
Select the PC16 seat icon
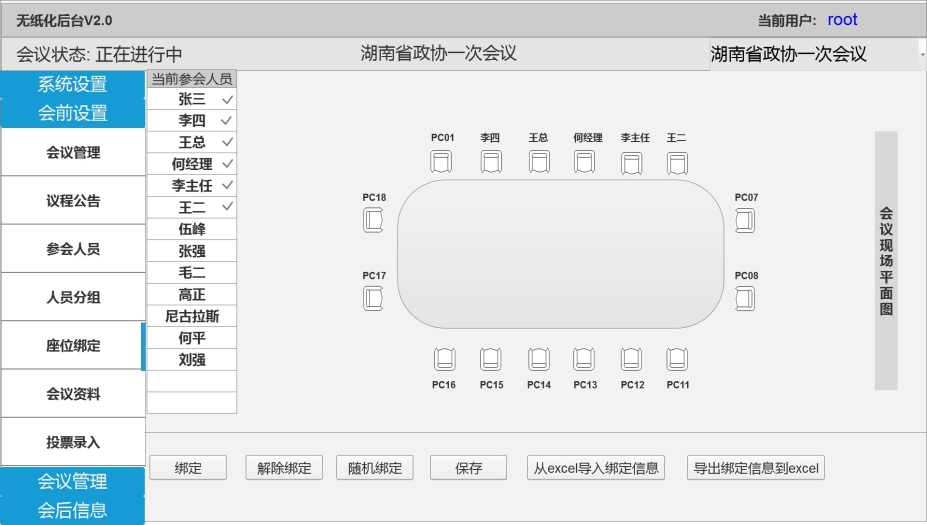[x=445, y=359]
